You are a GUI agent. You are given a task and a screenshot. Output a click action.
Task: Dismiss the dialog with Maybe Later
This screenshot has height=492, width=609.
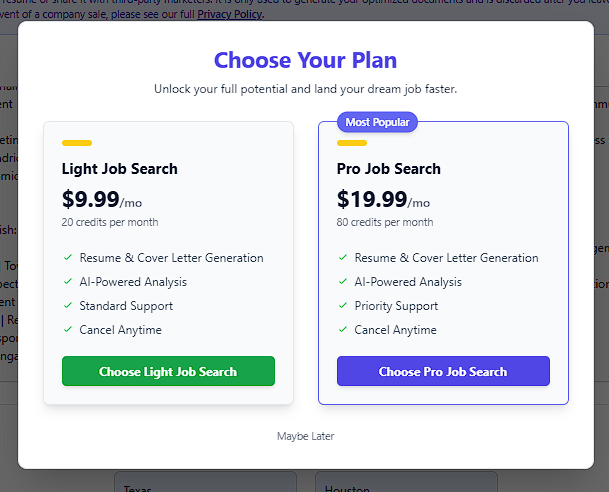[305, 436]
